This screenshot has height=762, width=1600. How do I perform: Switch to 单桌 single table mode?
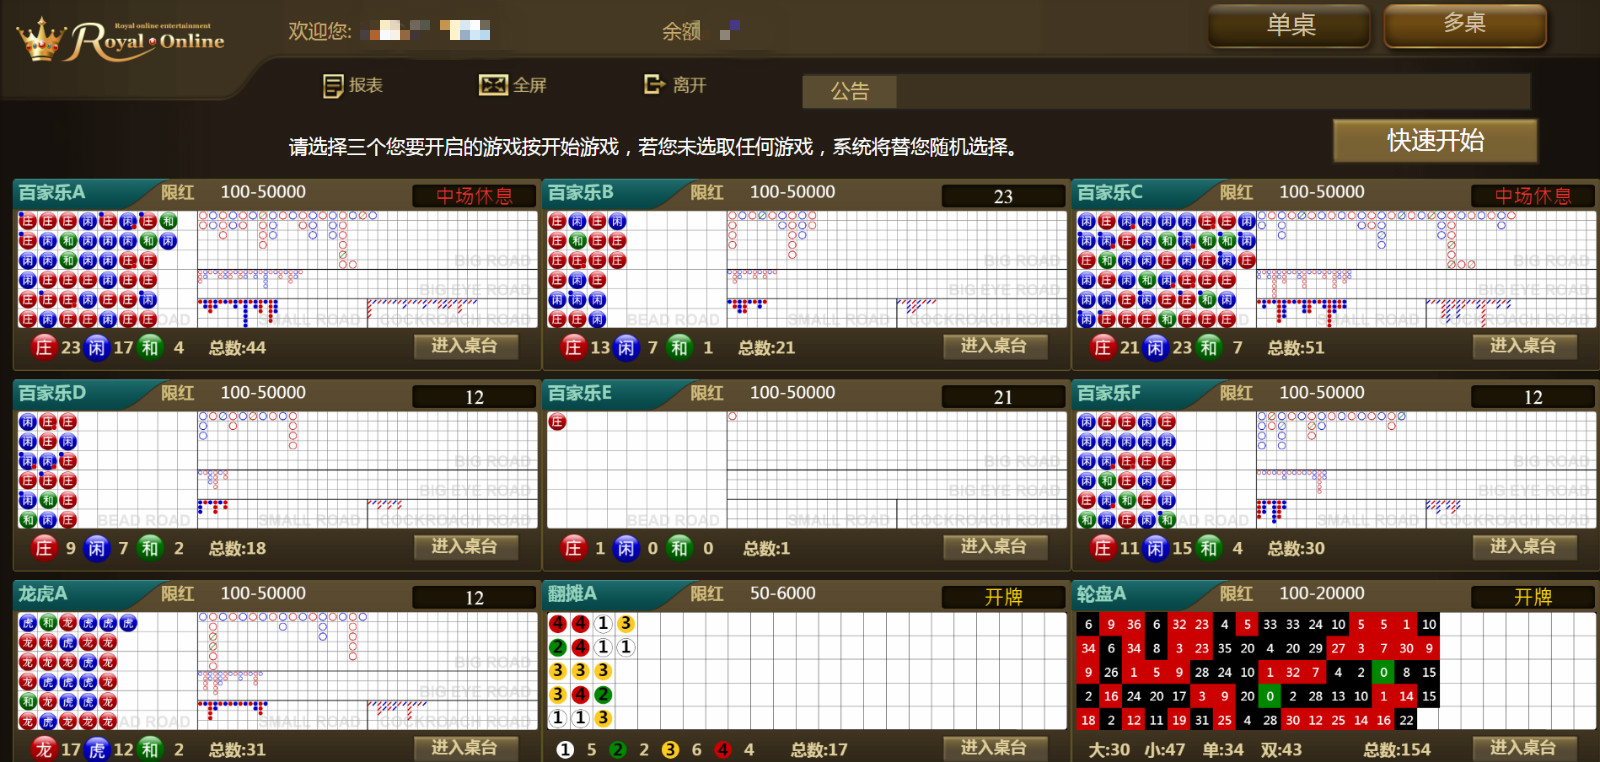[x=1289, y=26]
